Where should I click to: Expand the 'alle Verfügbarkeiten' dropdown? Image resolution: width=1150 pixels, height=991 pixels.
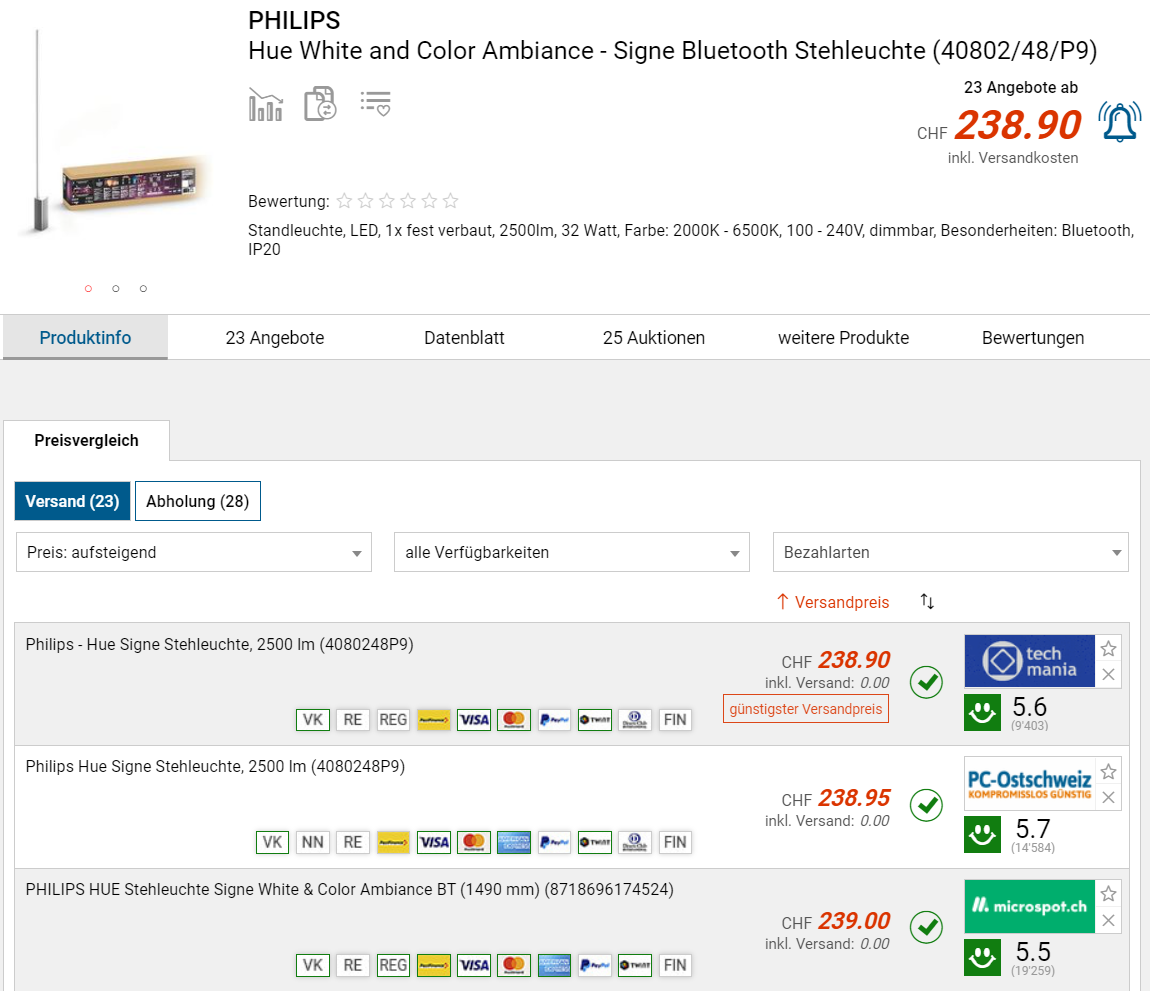pos(571,552)
